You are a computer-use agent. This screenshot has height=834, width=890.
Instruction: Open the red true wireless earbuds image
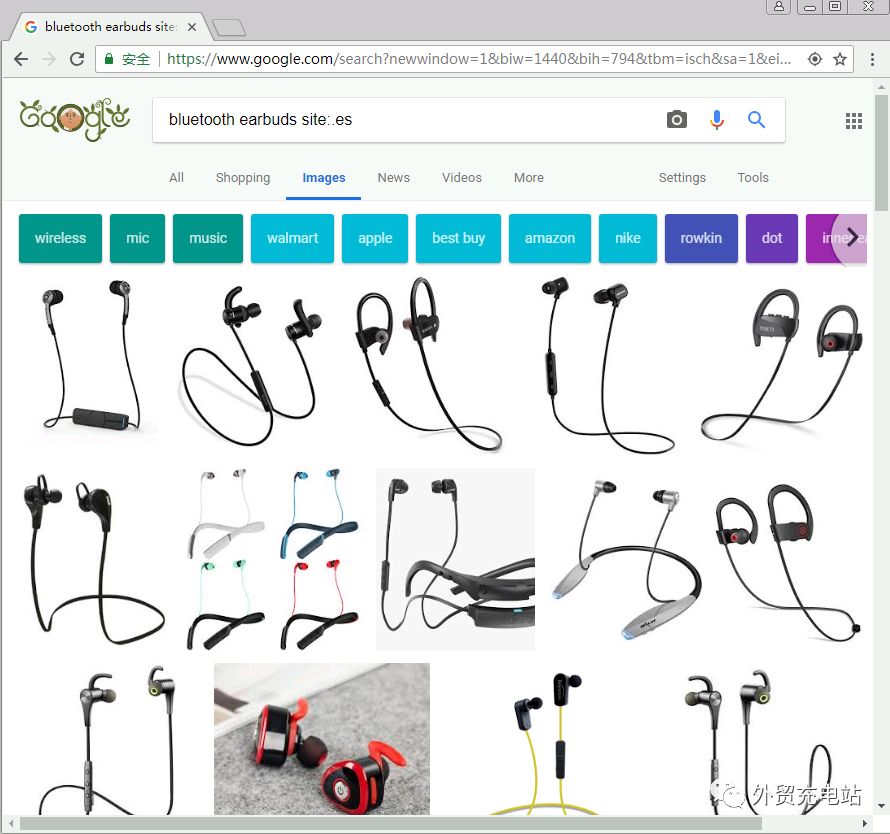click(322, 739)
